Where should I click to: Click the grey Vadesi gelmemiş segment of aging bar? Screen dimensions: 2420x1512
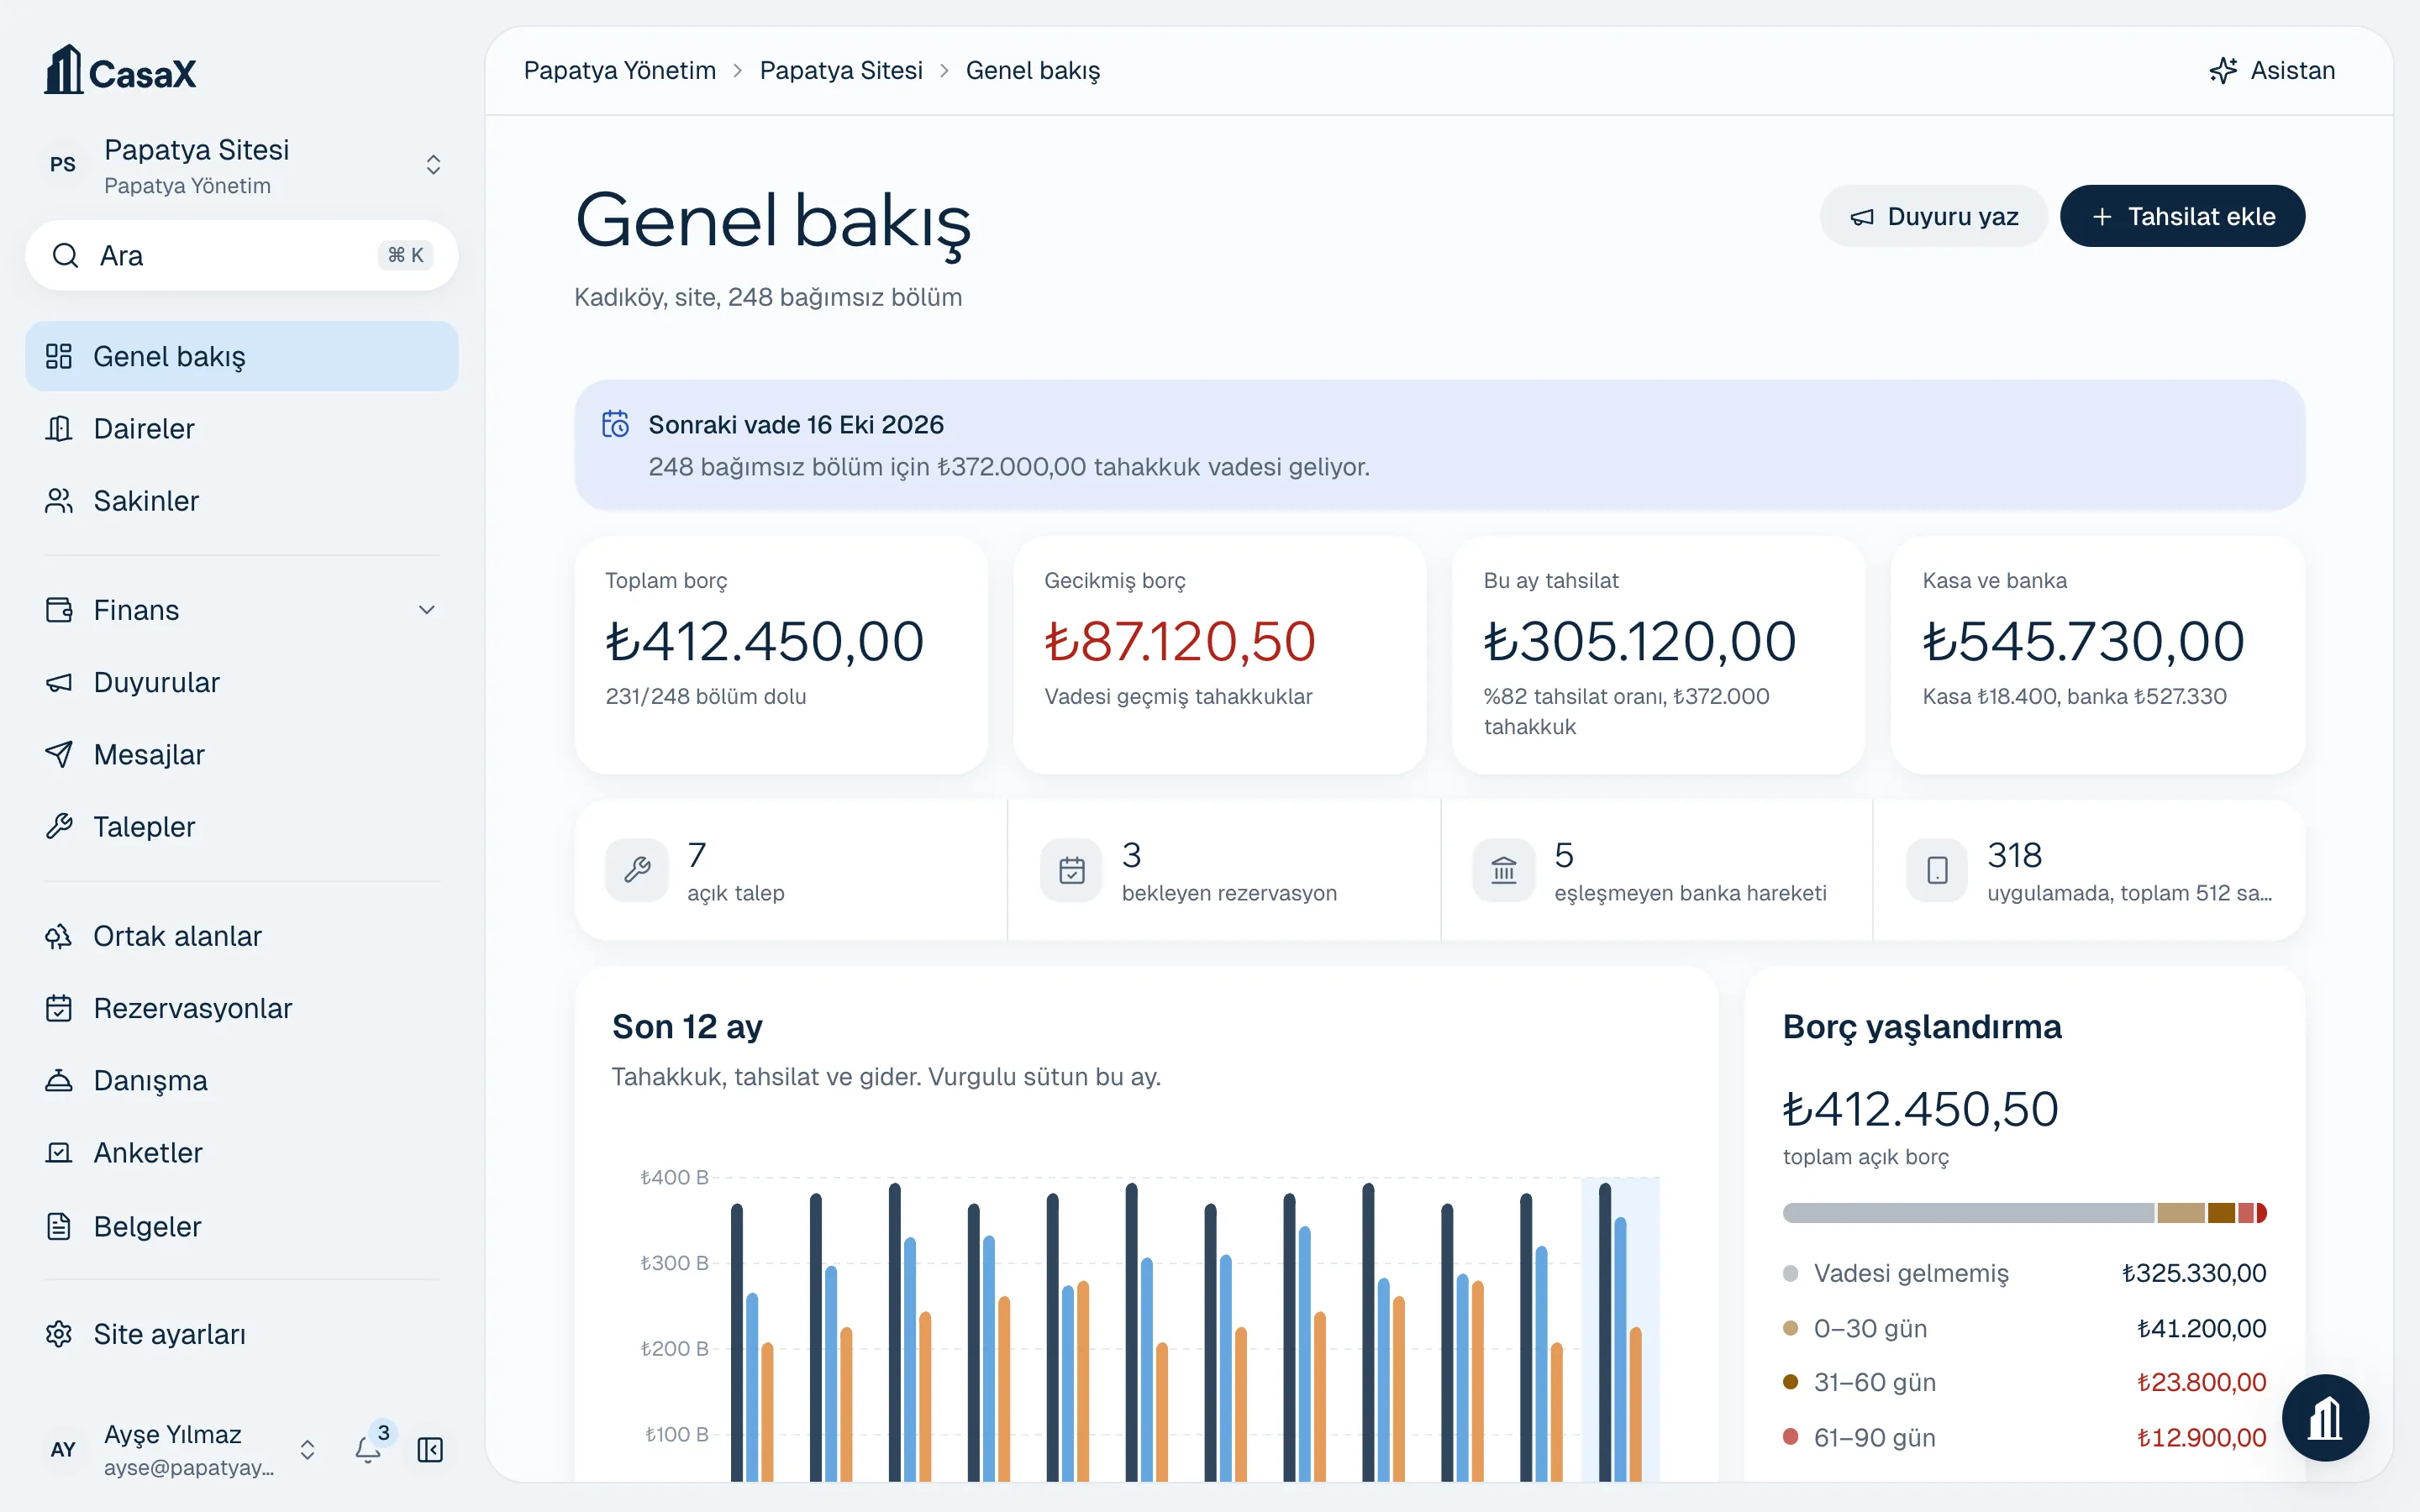pyautogui.click(x=1968, y=1213)
